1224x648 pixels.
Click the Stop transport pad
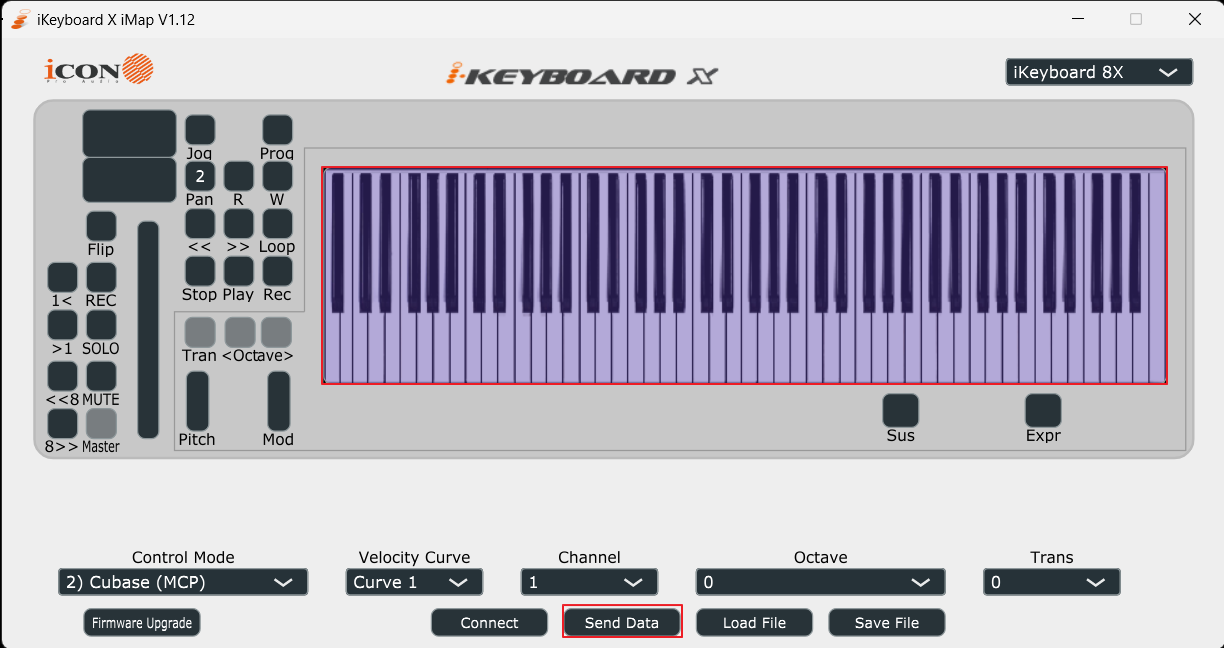coord(200,271)
